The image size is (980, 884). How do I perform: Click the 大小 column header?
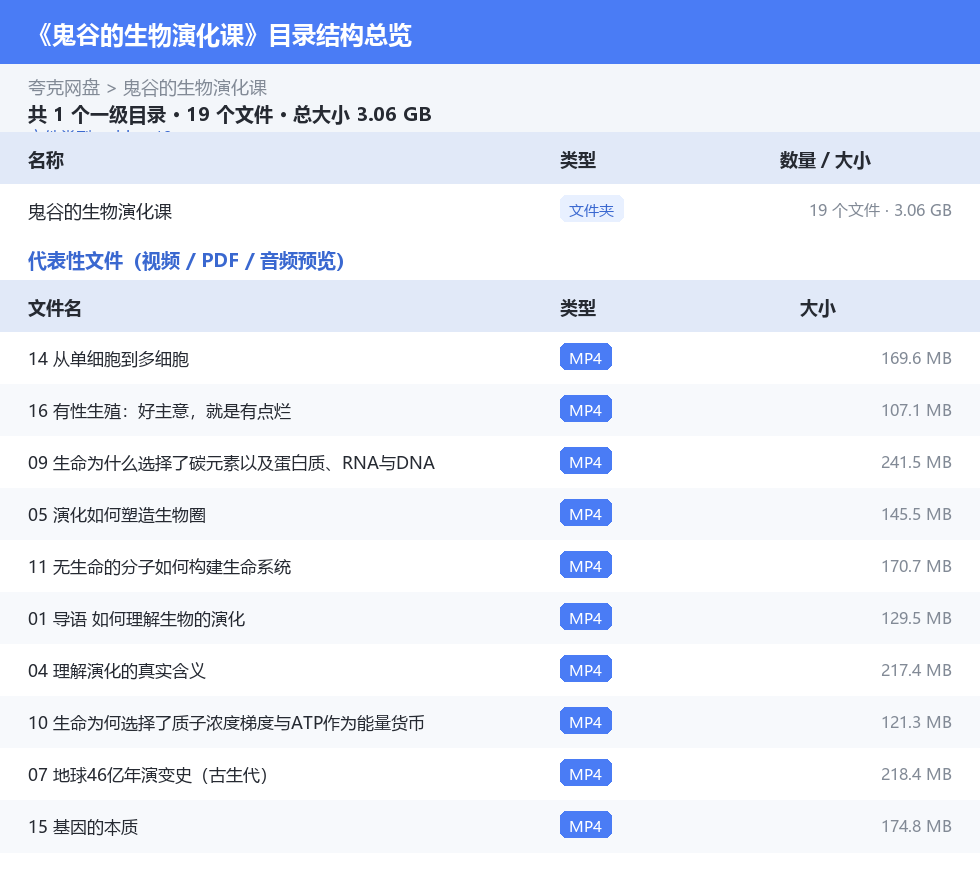click(x=818, y=308)
